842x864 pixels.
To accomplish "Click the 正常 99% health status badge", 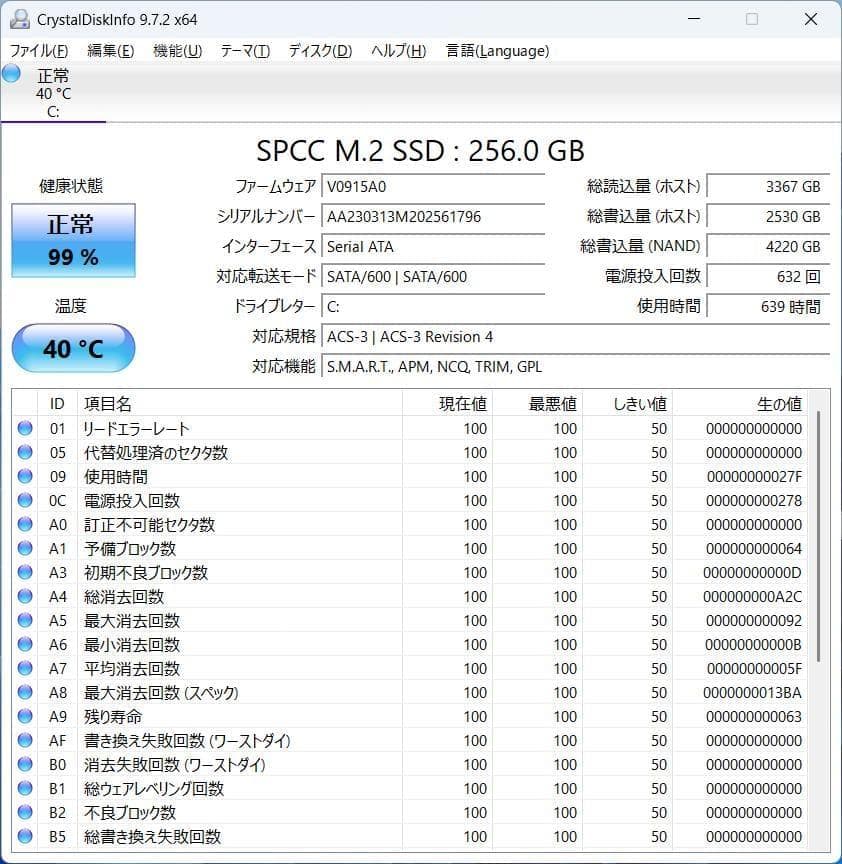I will [x=72, y=240].
